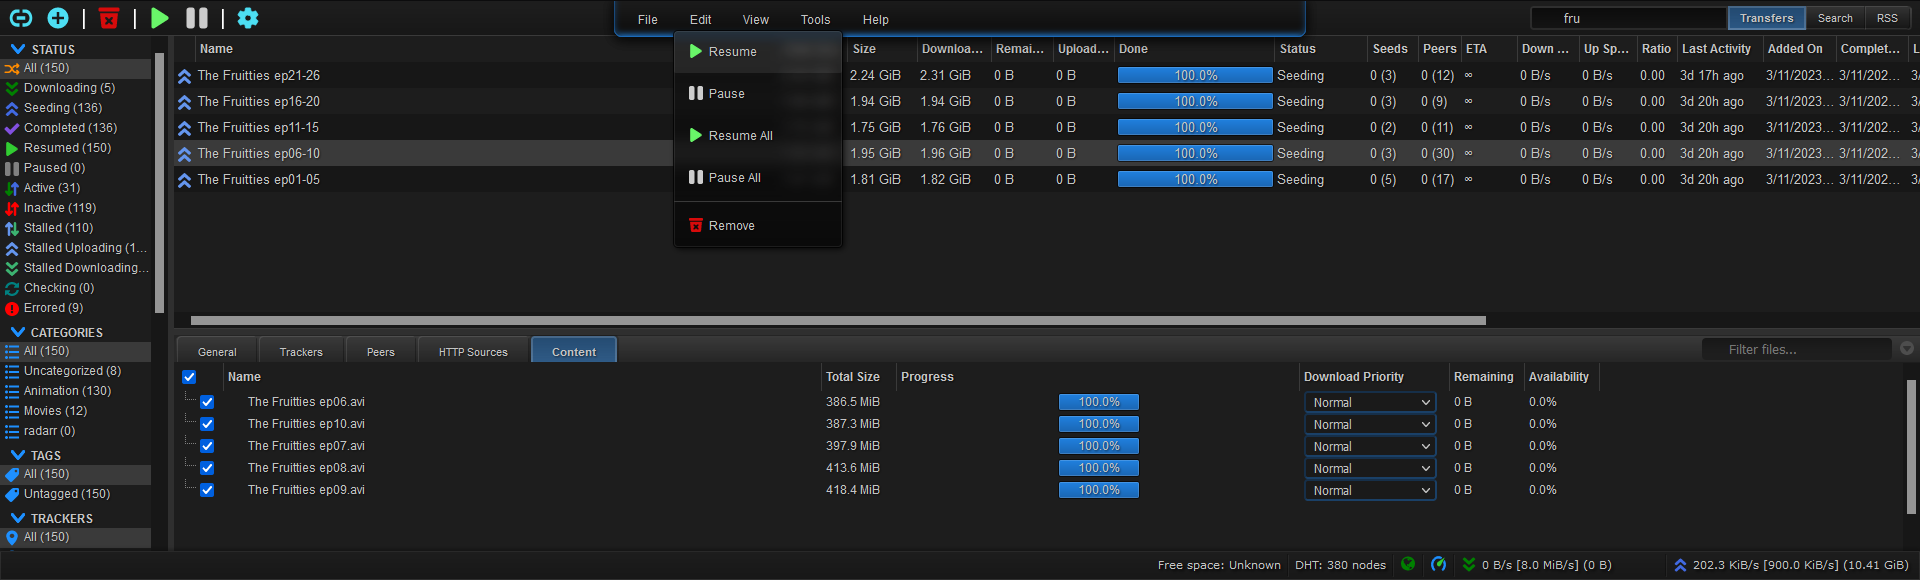The width and height of the screenshot is (1920, 580).
Task: Uncheck The Fruitties ep08.avi checkbox
Action: point(207,468)
